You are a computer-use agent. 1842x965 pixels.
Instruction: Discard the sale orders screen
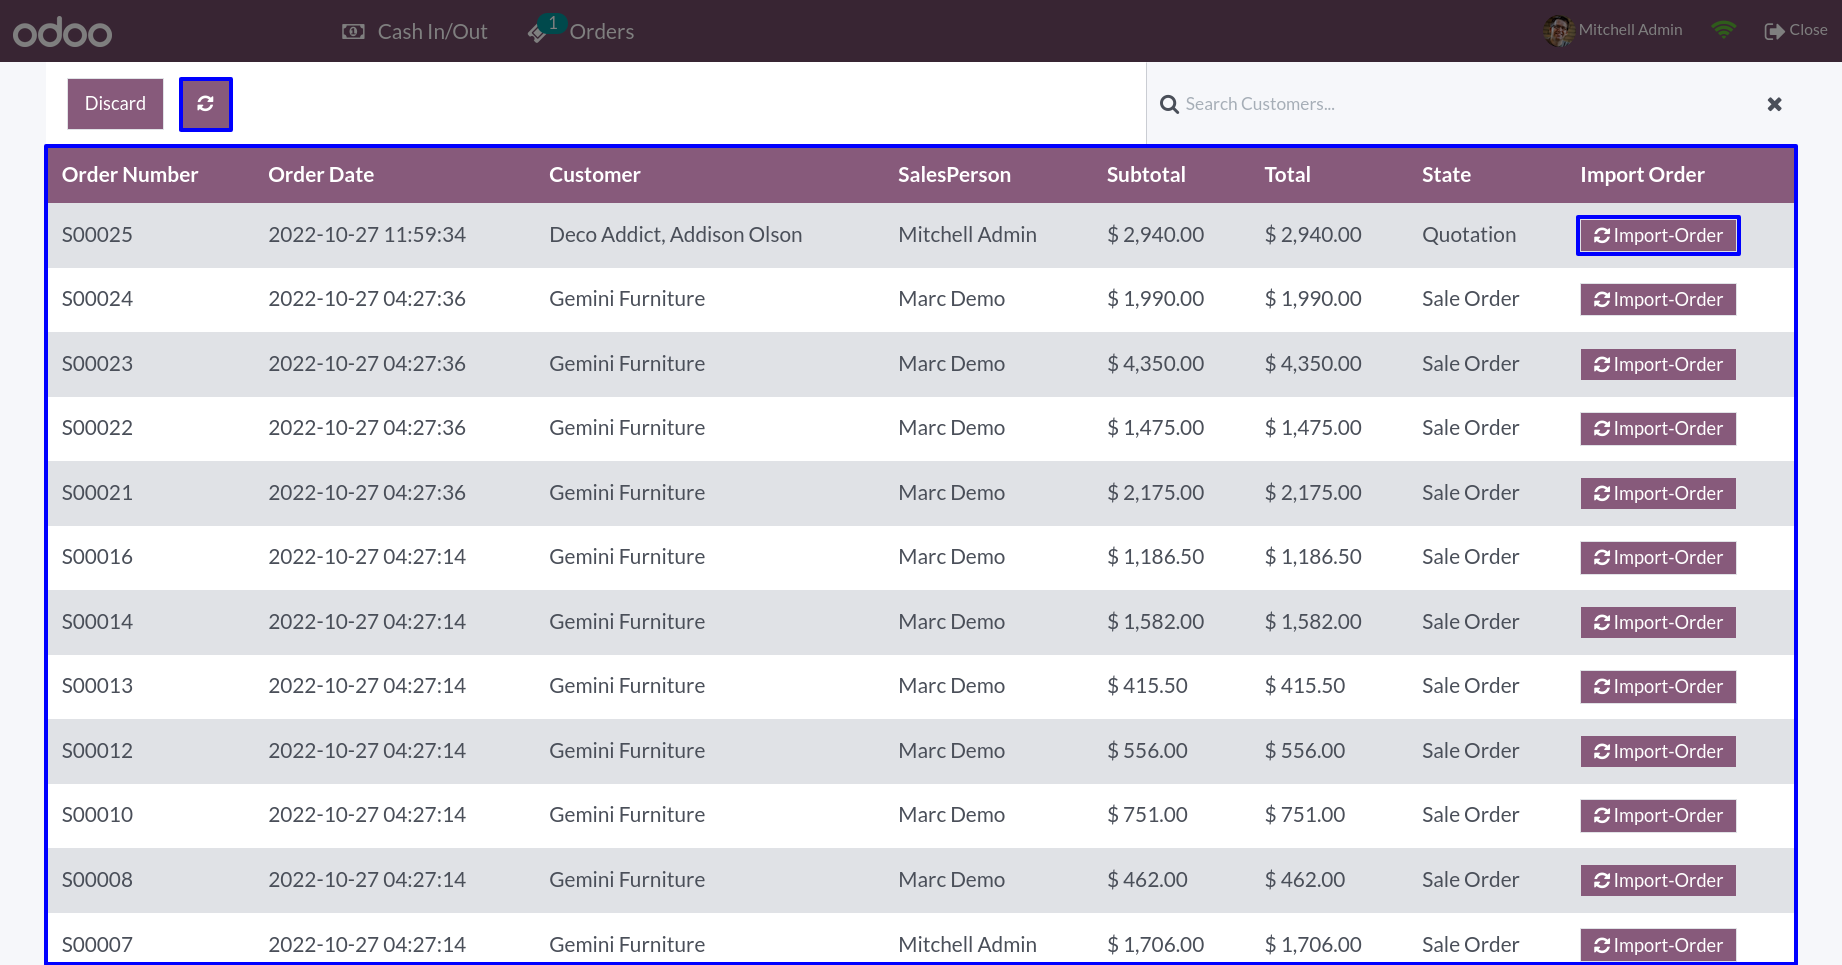[115, 104]
